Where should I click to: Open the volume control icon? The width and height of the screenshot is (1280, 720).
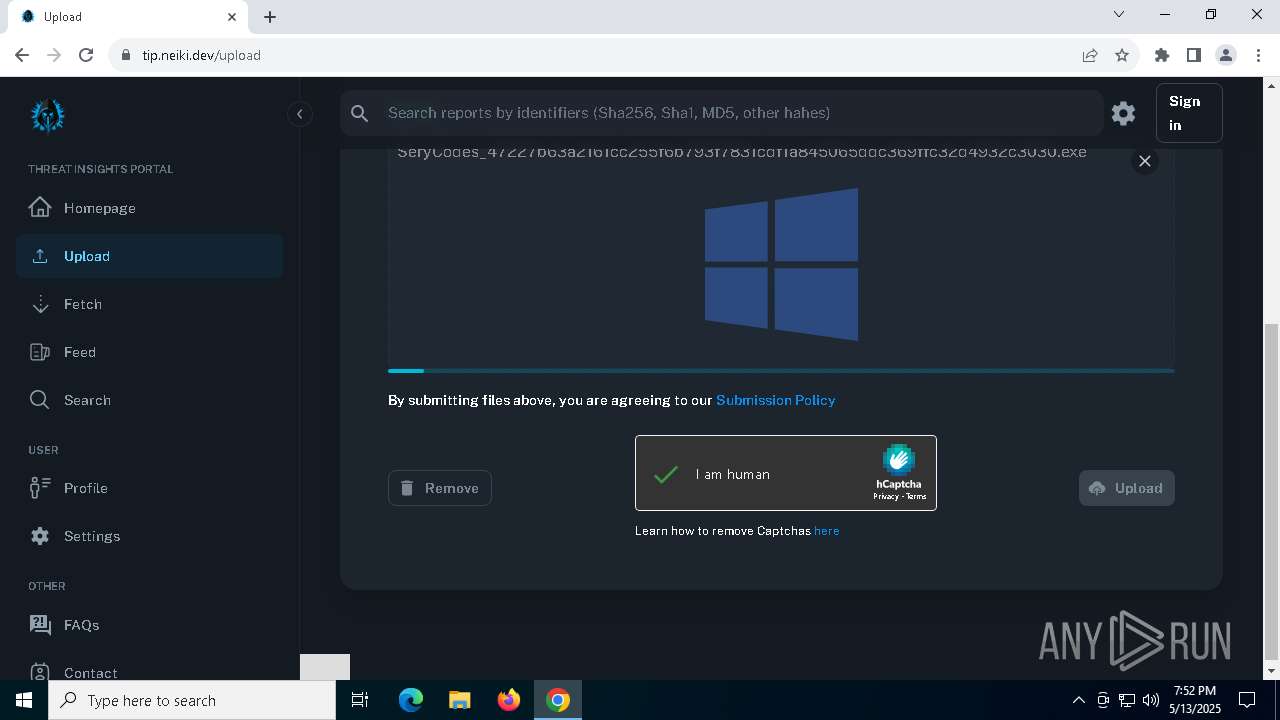pos(1150,700)
